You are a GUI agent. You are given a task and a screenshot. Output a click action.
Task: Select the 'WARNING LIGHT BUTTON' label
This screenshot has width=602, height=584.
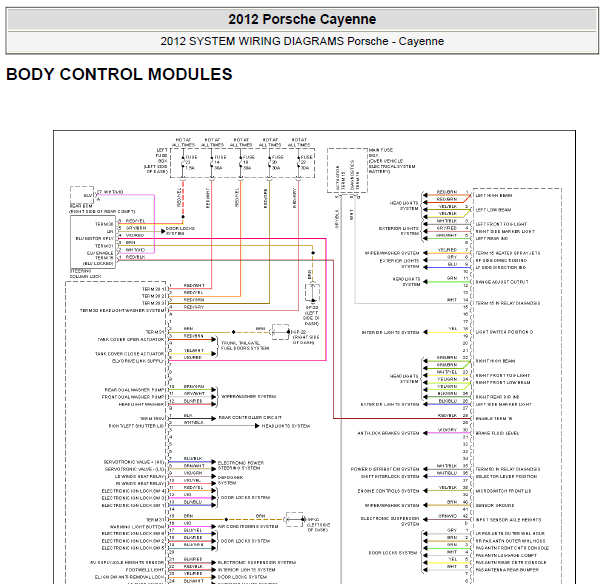(137, 527)
